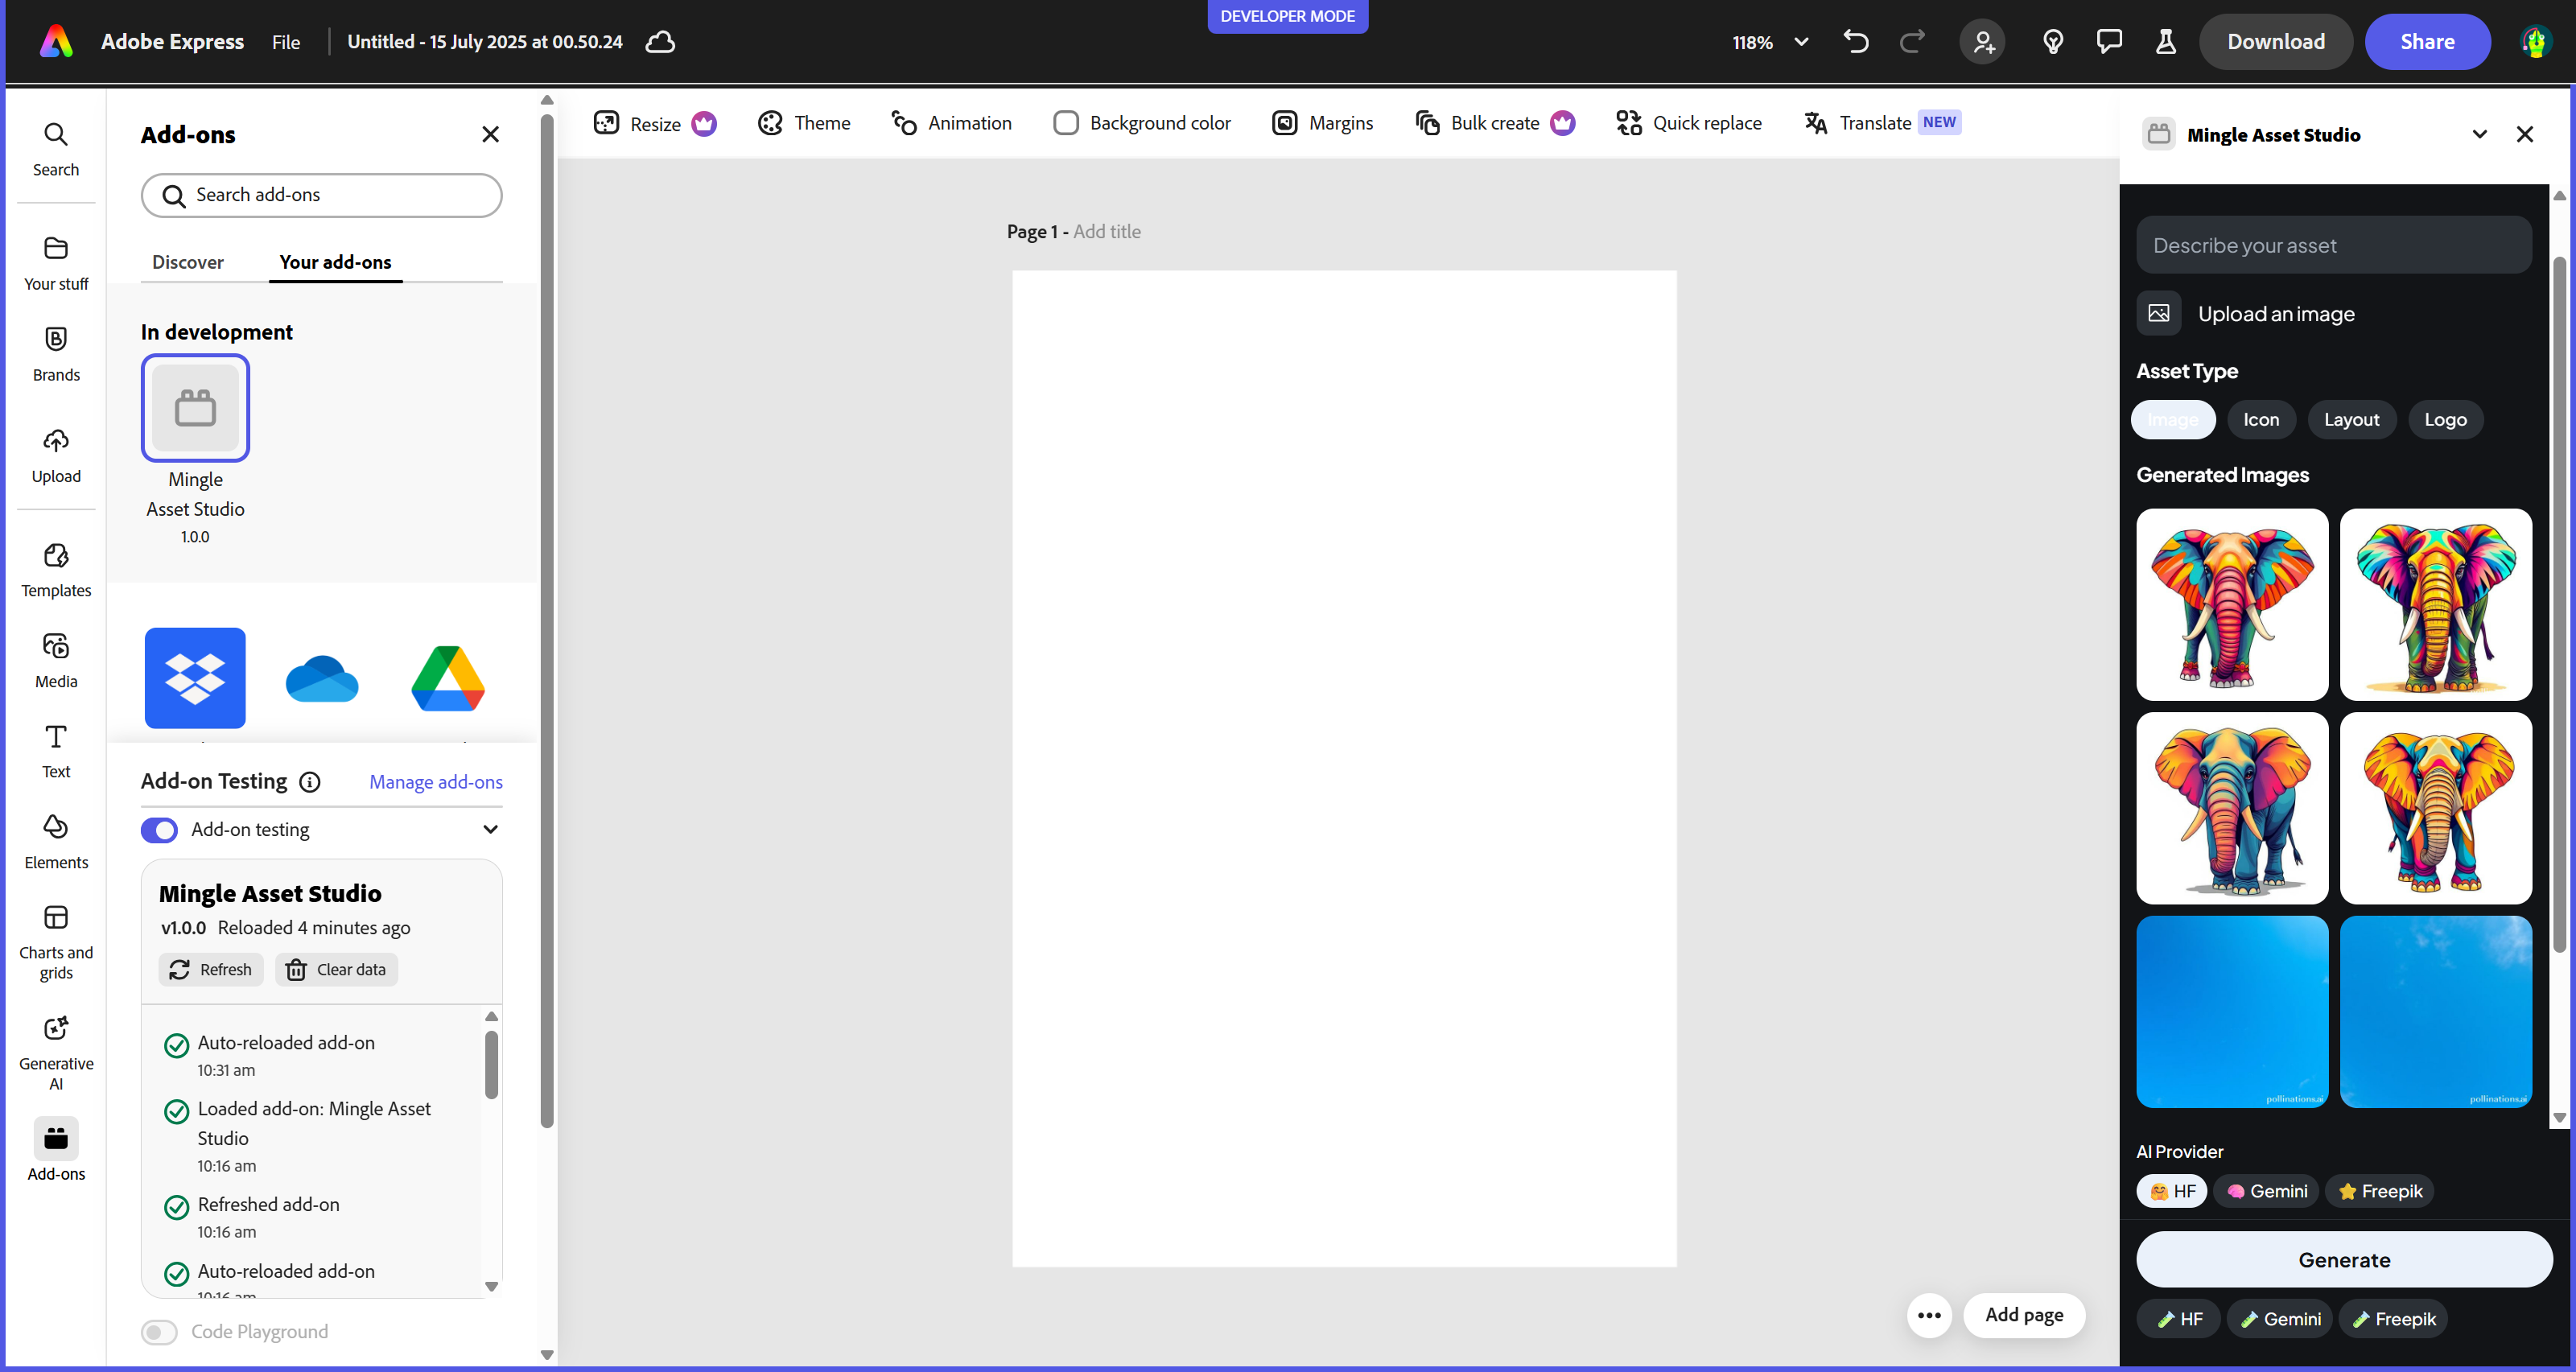Click the Background color swatch
Screen dimensions: 2576x1372
click(1066, 123)
